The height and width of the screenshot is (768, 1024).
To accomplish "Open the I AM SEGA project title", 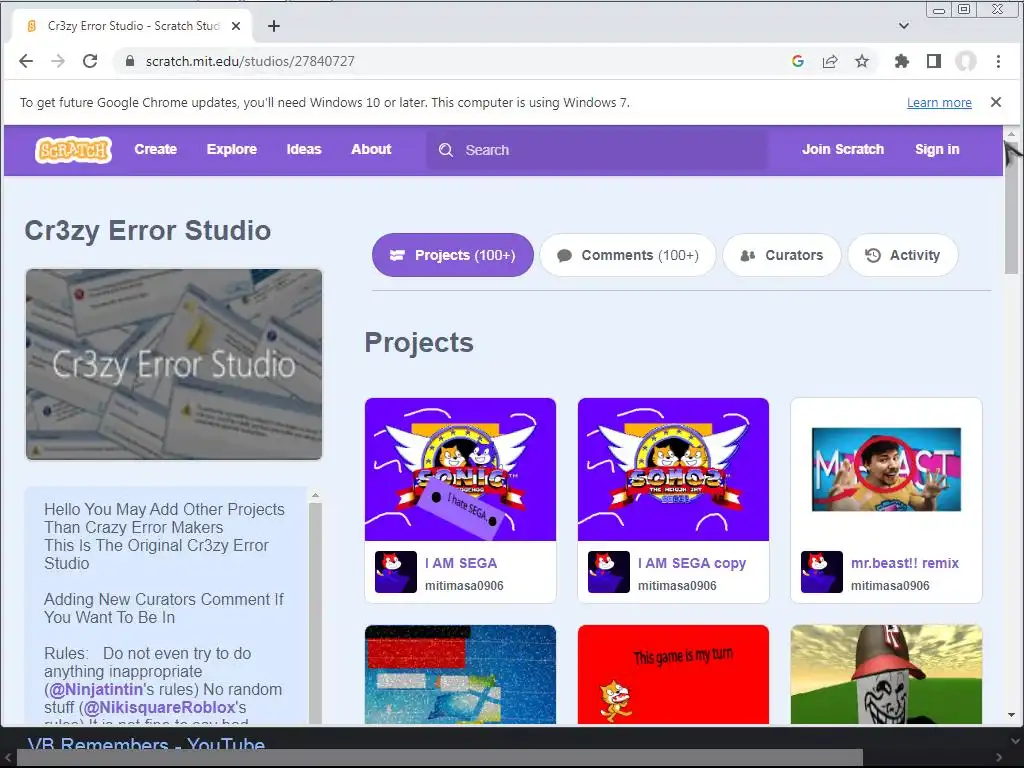I will 461,563.
